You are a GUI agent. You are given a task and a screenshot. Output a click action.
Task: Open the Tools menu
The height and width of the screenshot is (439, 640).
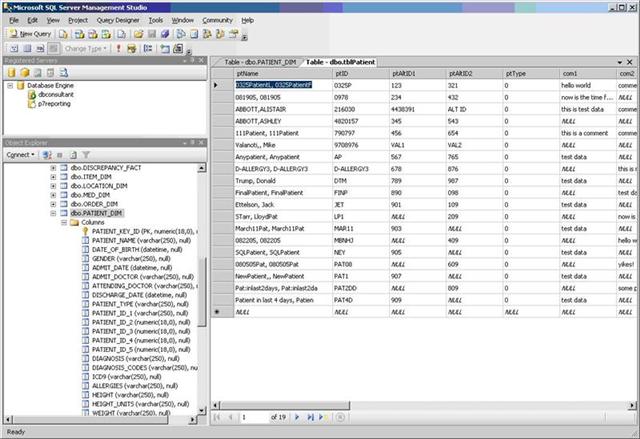156,20
